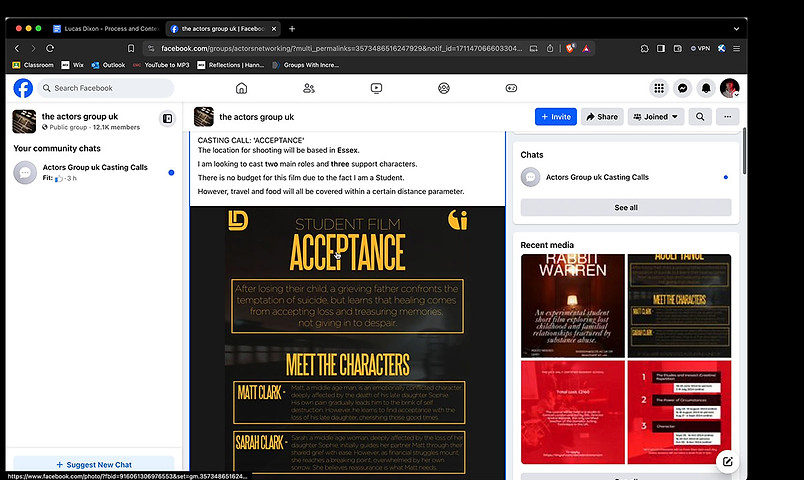Open the browser hamburger menu
The image size is (804, 480).
pos(736,48)
